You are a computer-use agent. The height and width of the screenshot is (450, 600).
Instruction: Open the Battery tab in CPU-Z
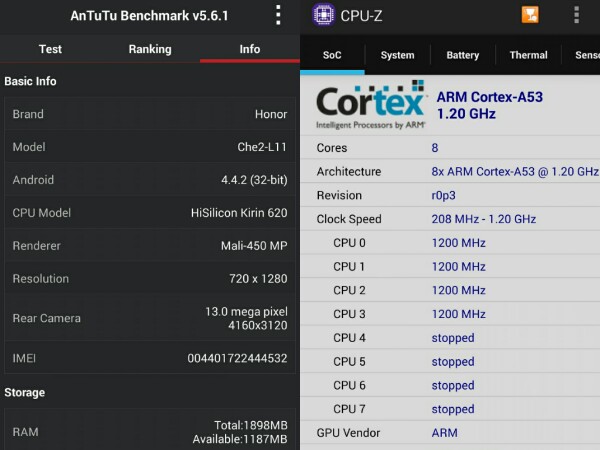[463, 55]
